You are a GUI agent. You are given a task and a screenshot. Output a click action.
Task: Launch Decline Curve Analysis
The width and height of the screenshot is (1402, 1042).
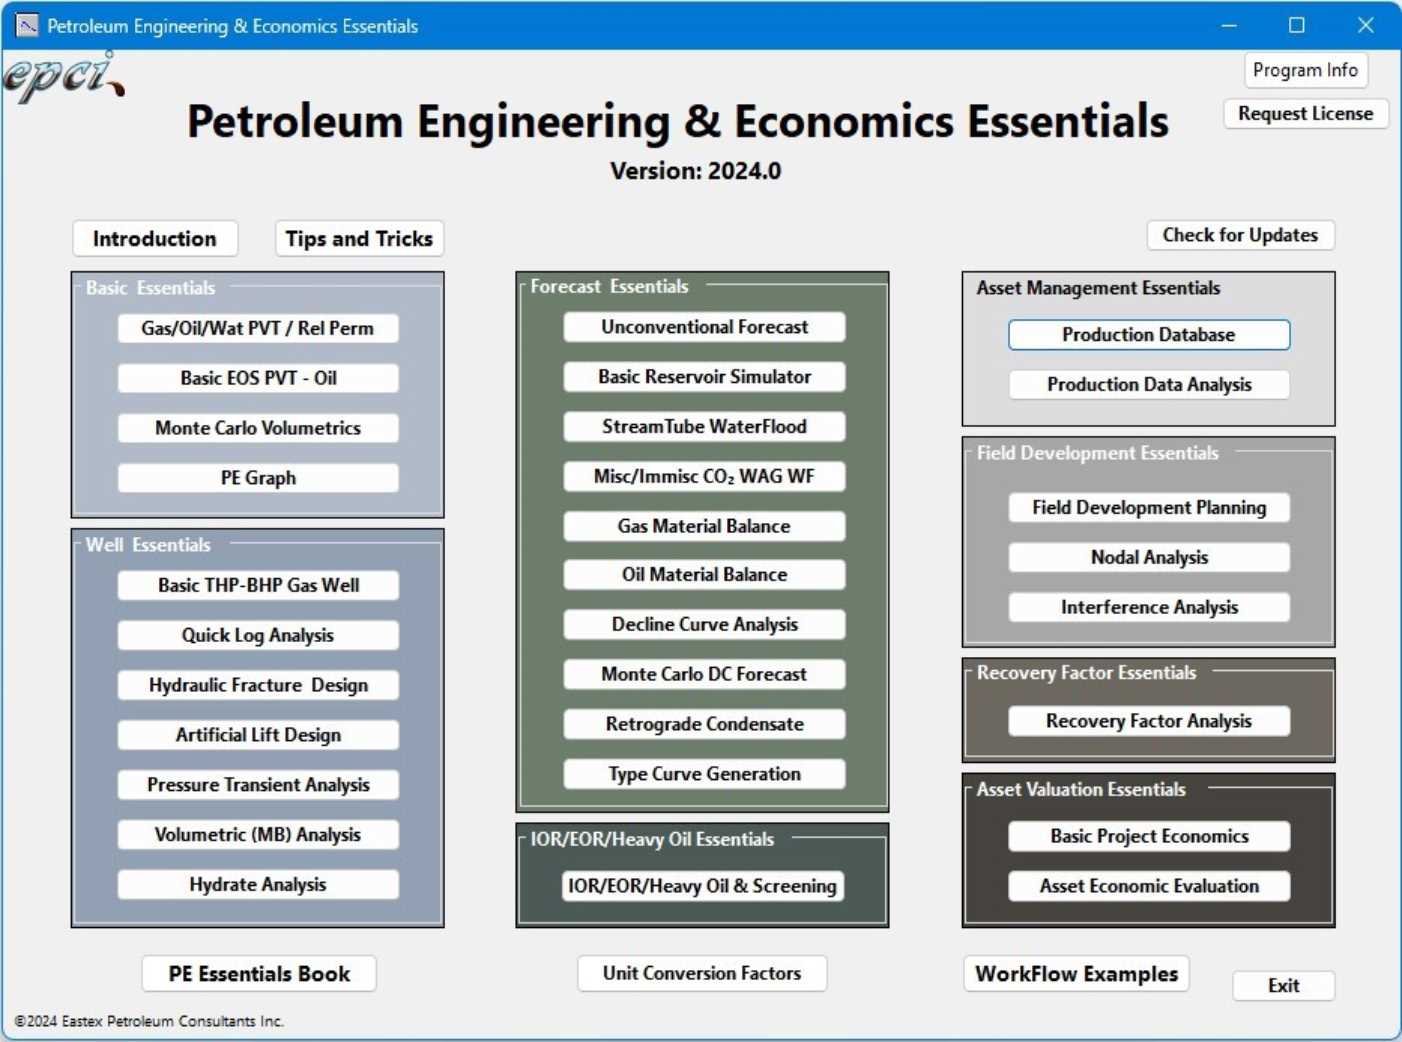(x=704, y=625)
